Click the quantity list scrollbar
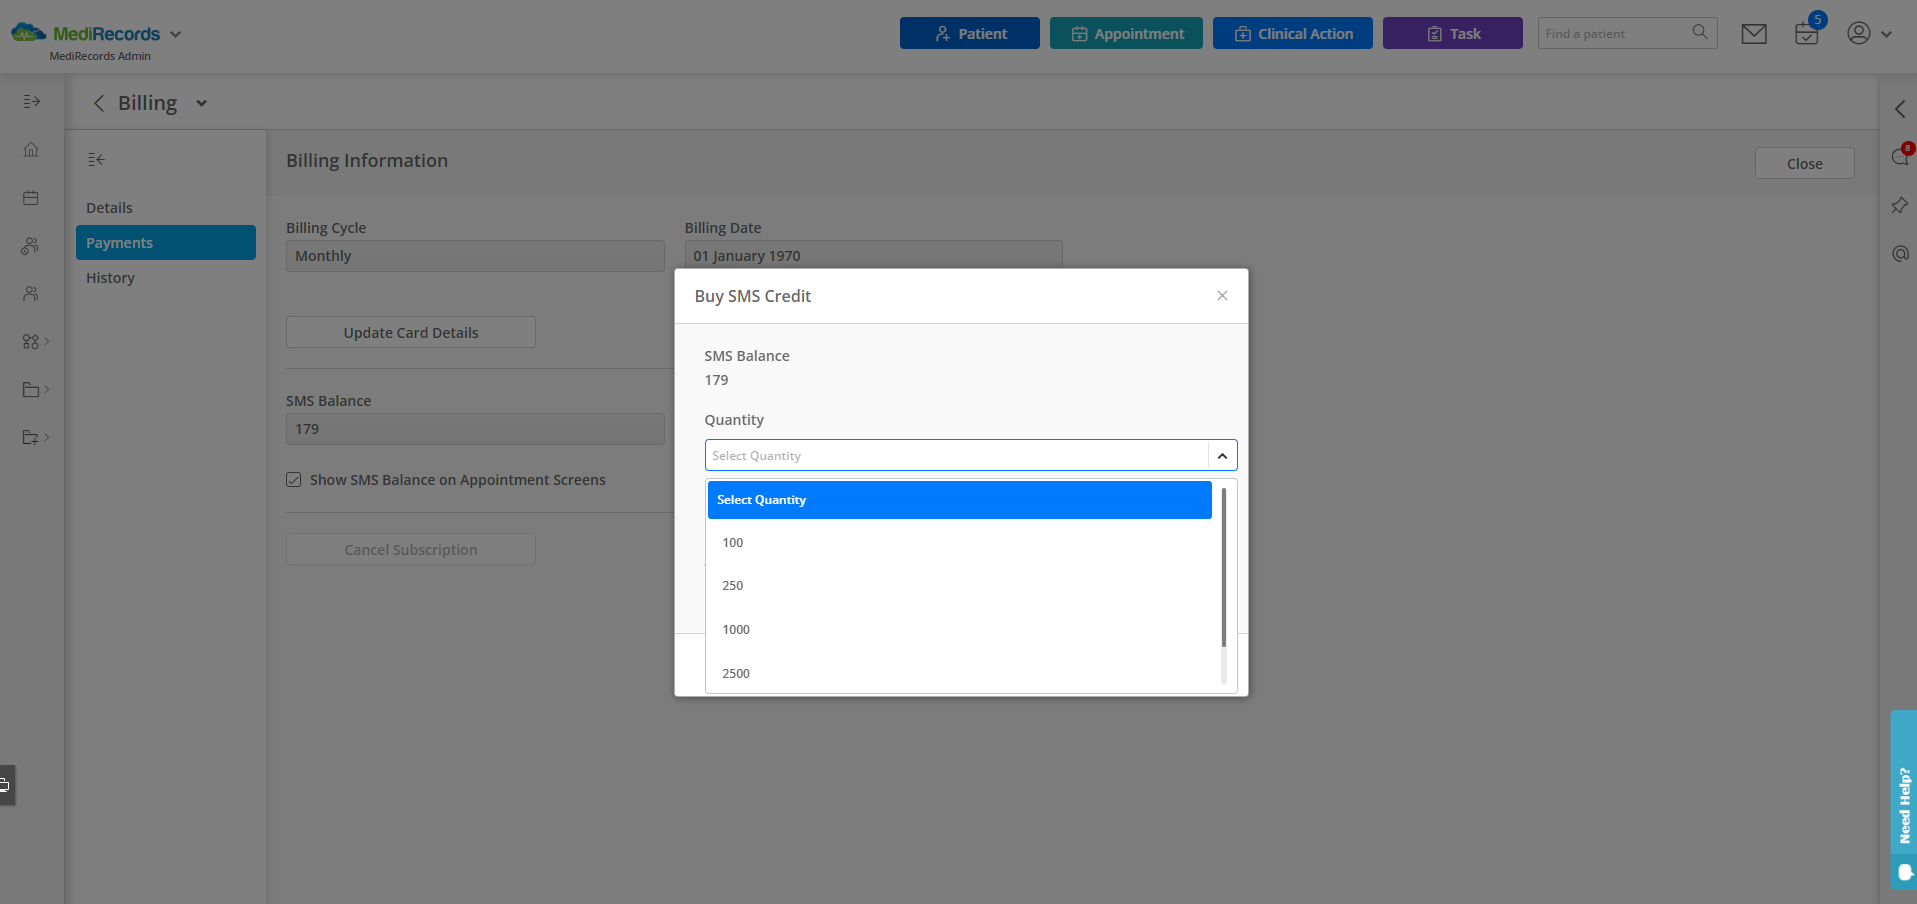 pyautogui.click(x=1223, y=567)
